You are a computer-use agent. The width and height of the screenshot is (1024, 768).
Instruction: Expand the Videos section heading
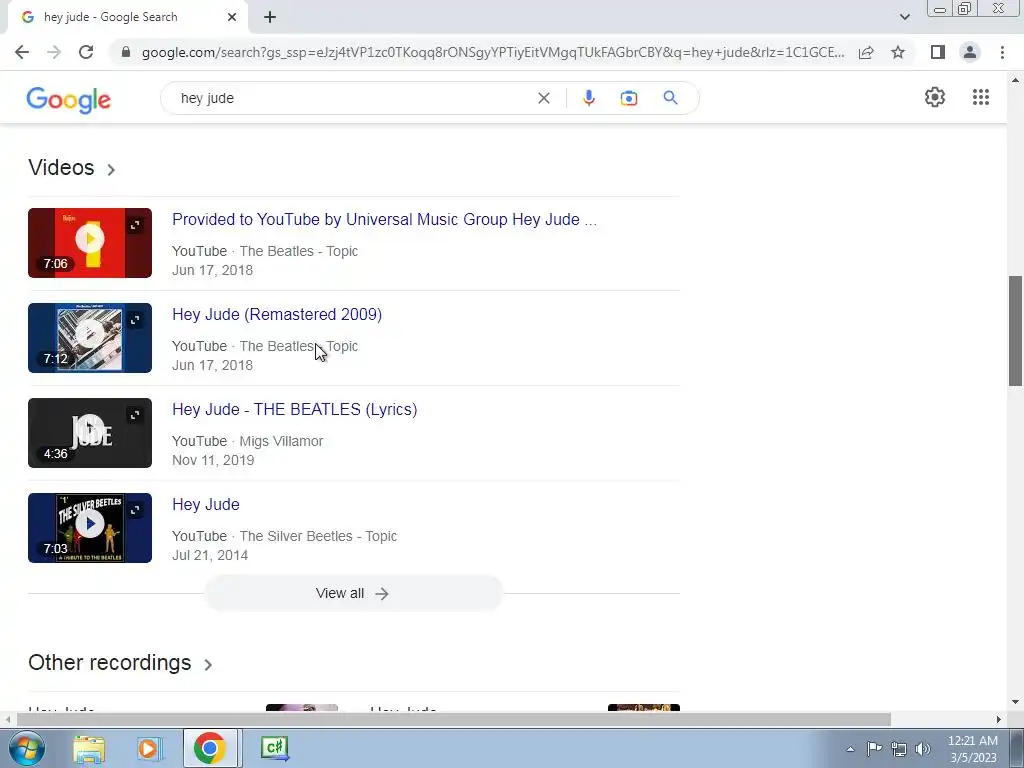[x=72, y=168]
